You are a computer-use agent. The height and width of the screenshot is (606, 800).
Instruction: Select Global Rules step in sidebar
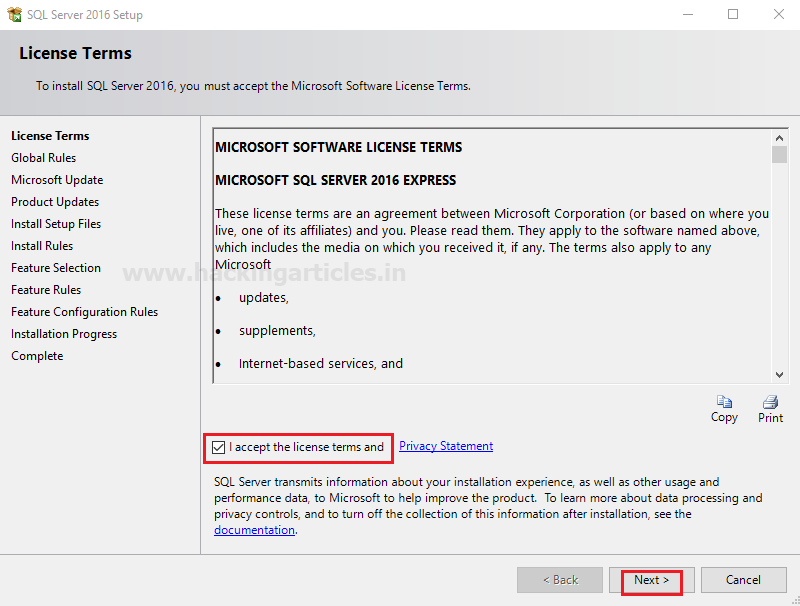[43, 158]
